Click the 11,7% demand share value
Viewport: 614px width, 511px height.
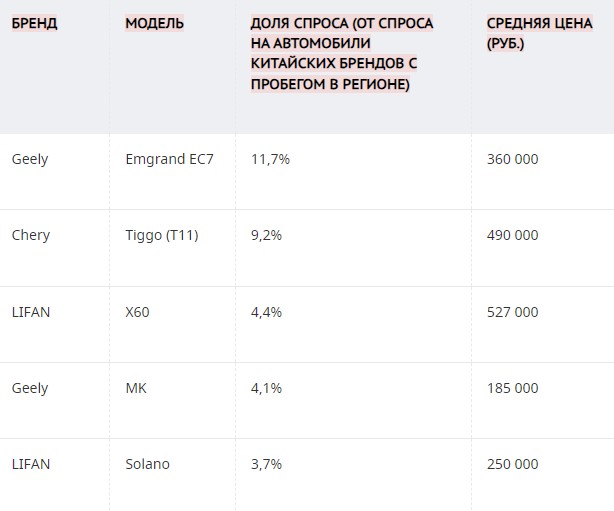[x=270, y=159]
